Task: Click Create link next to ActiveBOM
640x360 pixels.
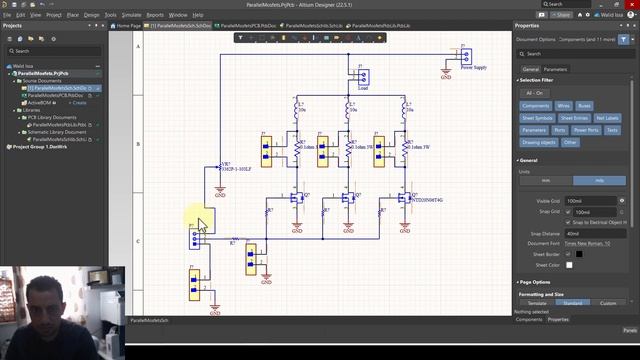Action: (78, 103)
